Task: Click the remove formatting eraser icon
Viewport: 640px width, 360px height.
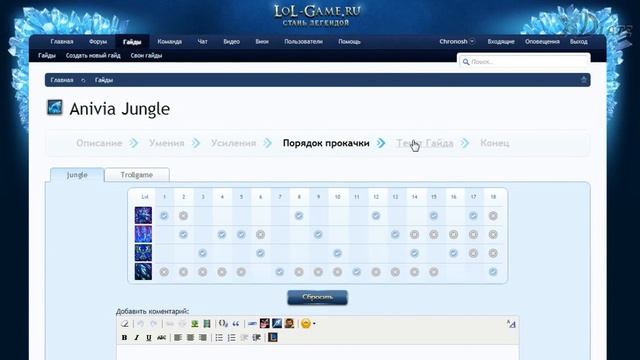Action: point(125,324)
